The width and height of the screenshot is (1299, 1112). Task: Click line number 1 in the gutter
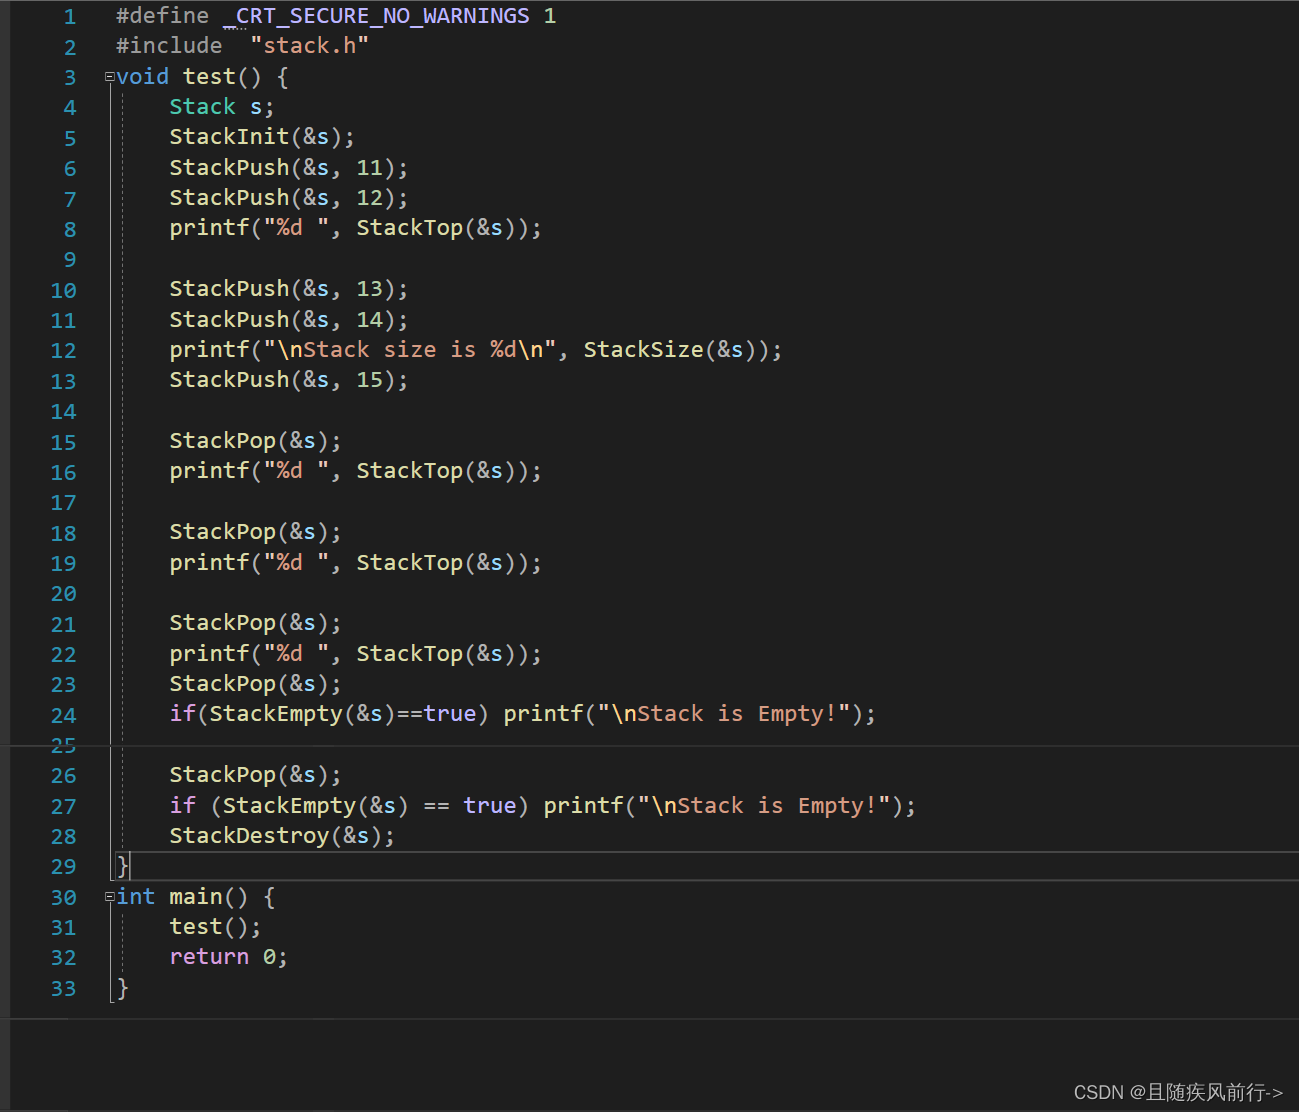[69, 17]
